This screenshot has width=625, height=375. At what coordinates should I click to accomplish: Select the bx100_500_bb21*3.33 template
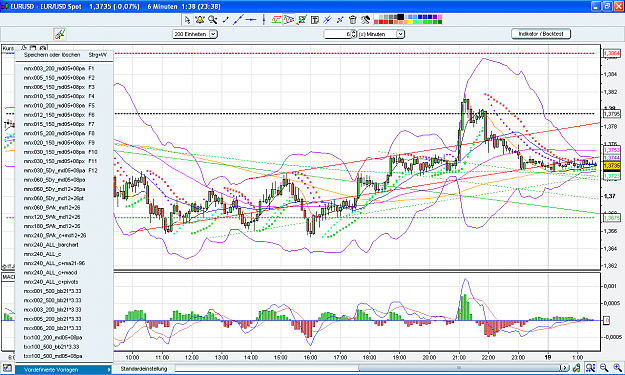pyautogui.click(x=65, y=347)
